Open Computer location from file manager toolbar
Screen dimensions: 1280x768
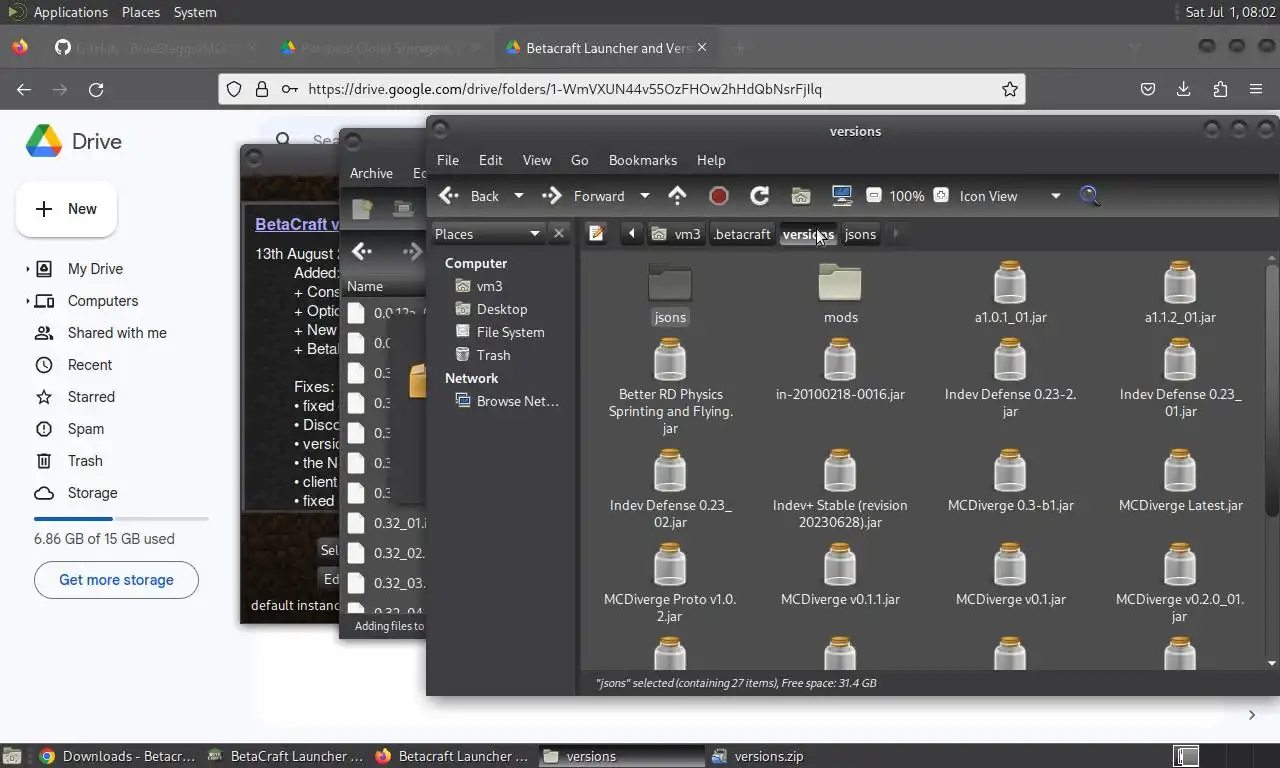(841, 196)
